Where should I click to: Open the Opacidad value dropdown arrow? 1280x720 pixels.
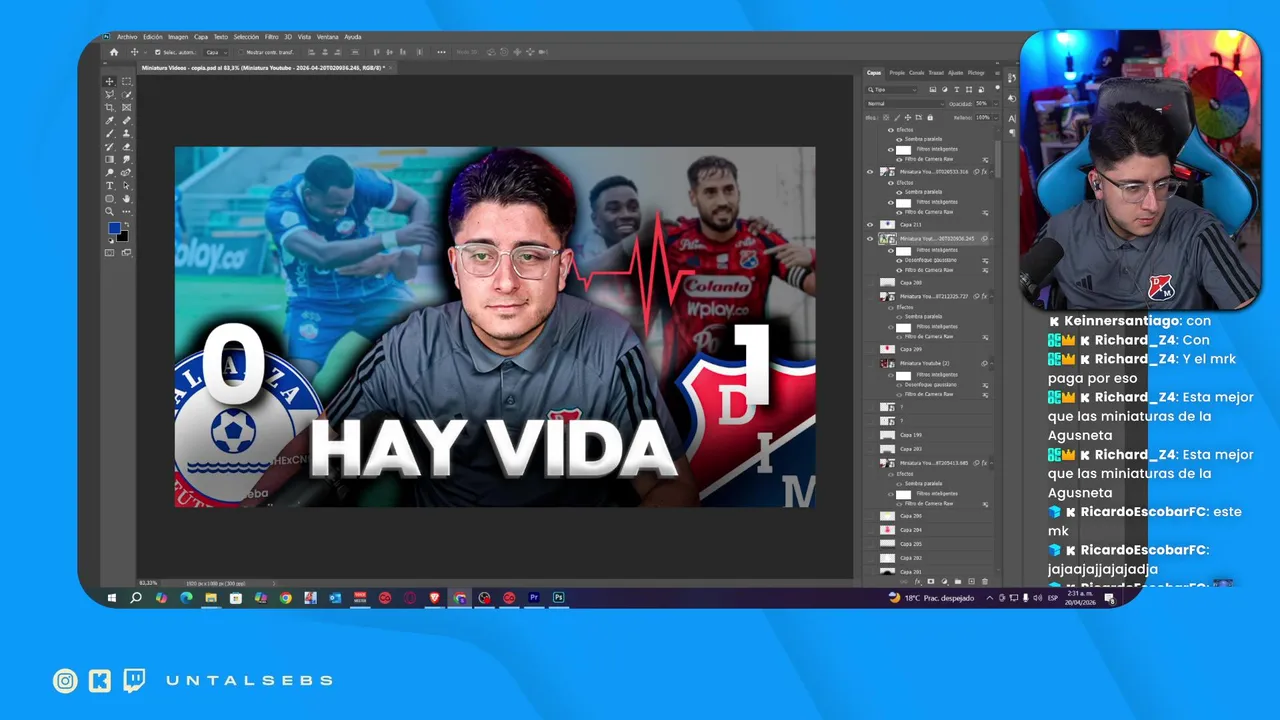click(996, 103)
